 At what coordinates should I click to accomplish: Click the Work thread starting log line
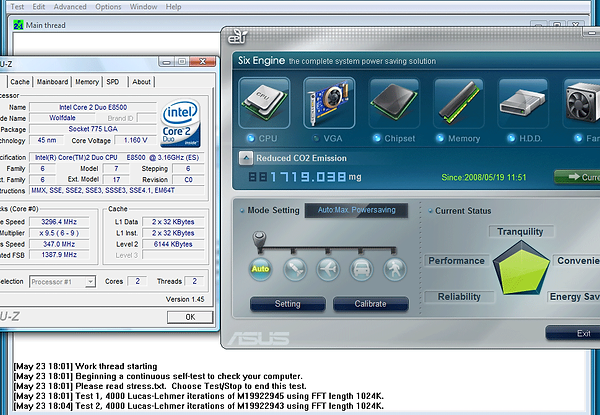click(85, 366)
